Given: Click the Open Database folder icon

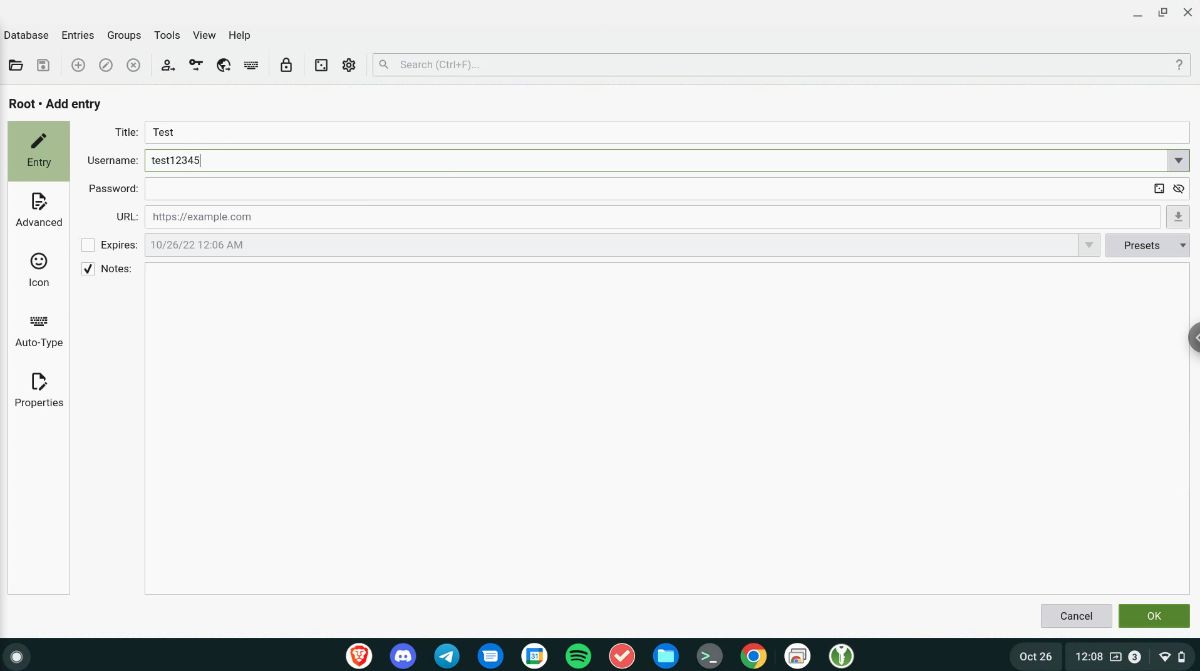Looking at the screenshot, I should click(x=16, y=65).
